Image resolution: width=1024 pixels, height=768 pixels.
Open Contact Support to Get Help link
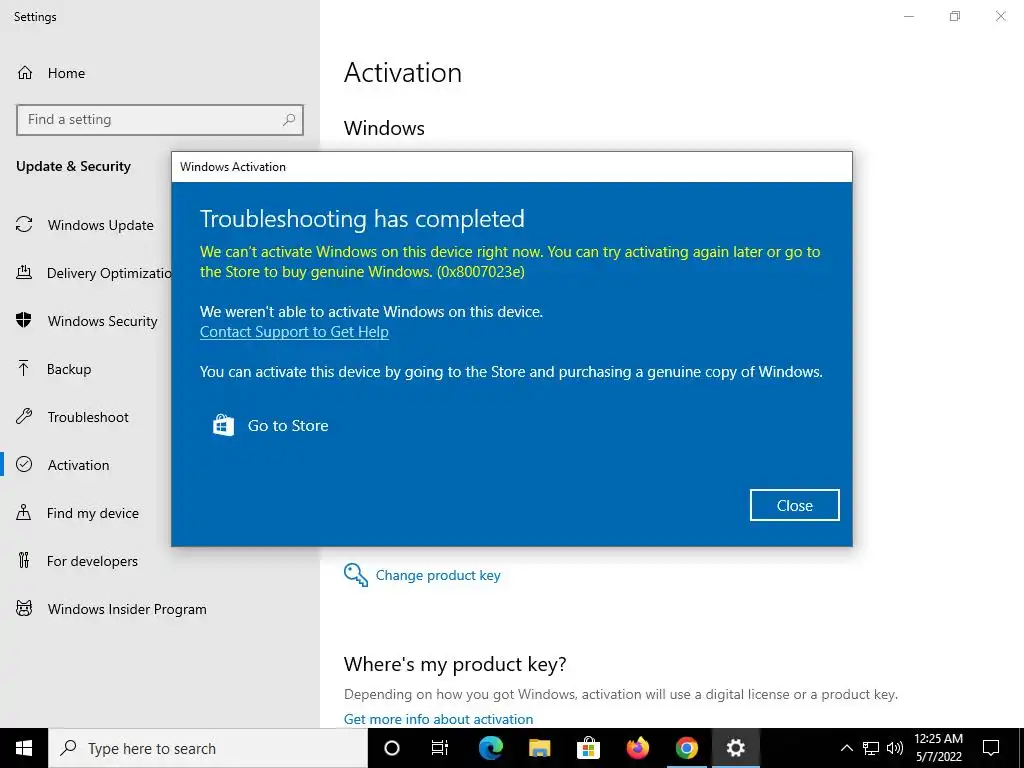click(294, 332)
